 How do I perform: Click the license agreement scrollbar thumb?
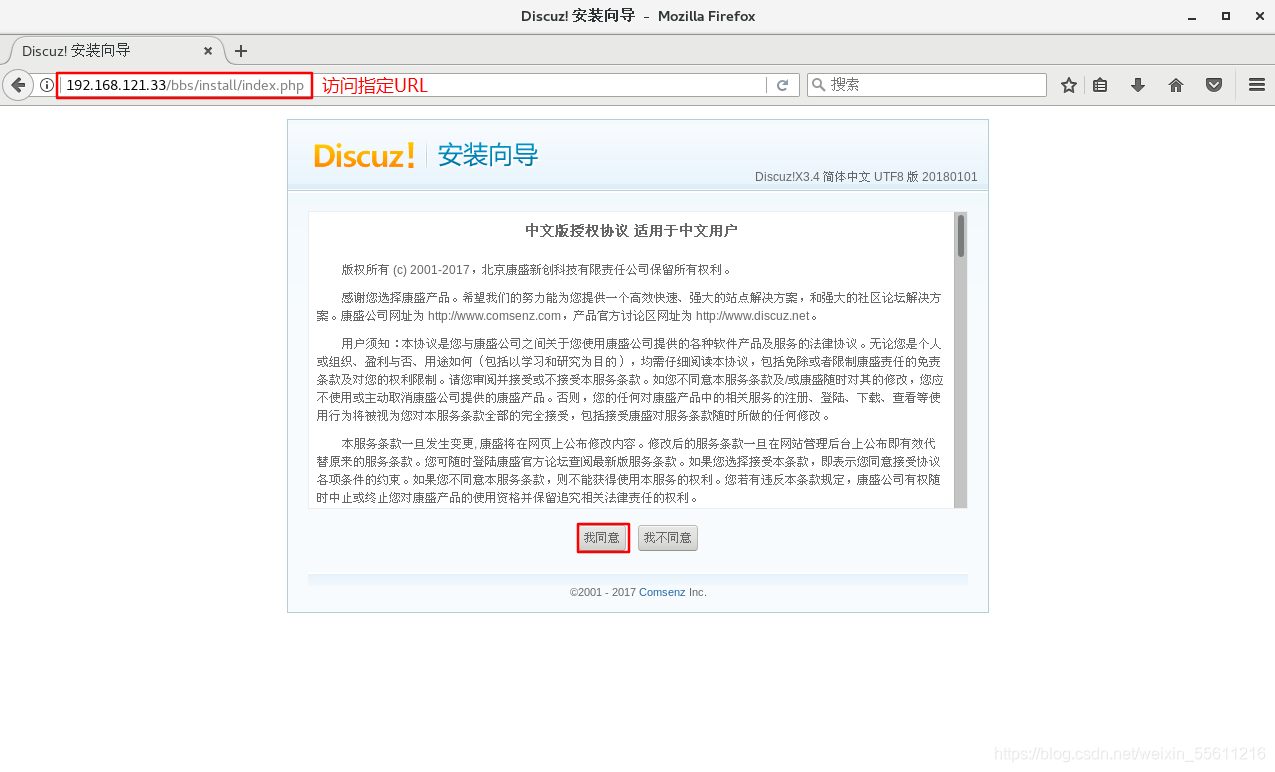(x=961, y=236)
